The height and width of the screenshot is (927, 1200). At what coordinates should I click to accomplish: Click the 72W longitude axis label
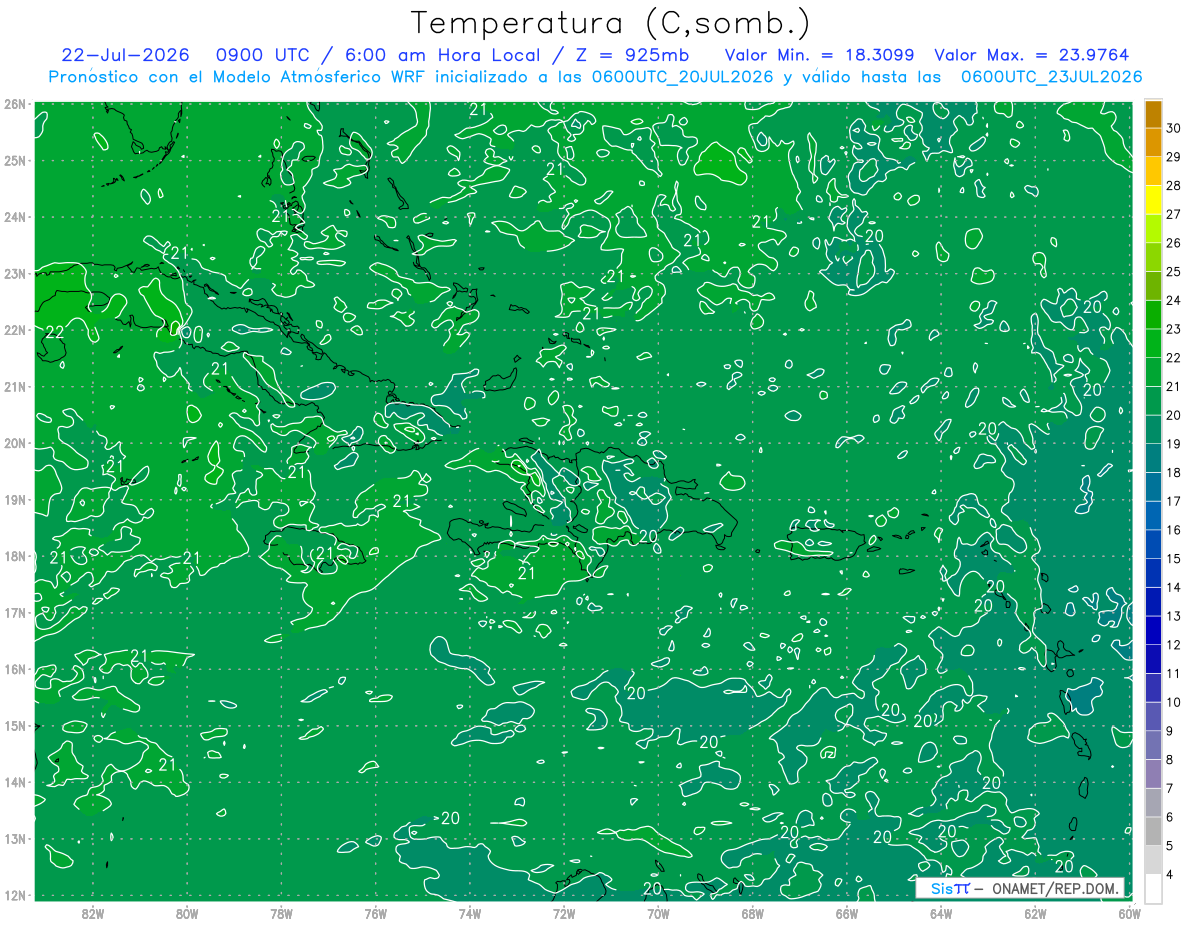pyautogui.click(x=564, y=914)
